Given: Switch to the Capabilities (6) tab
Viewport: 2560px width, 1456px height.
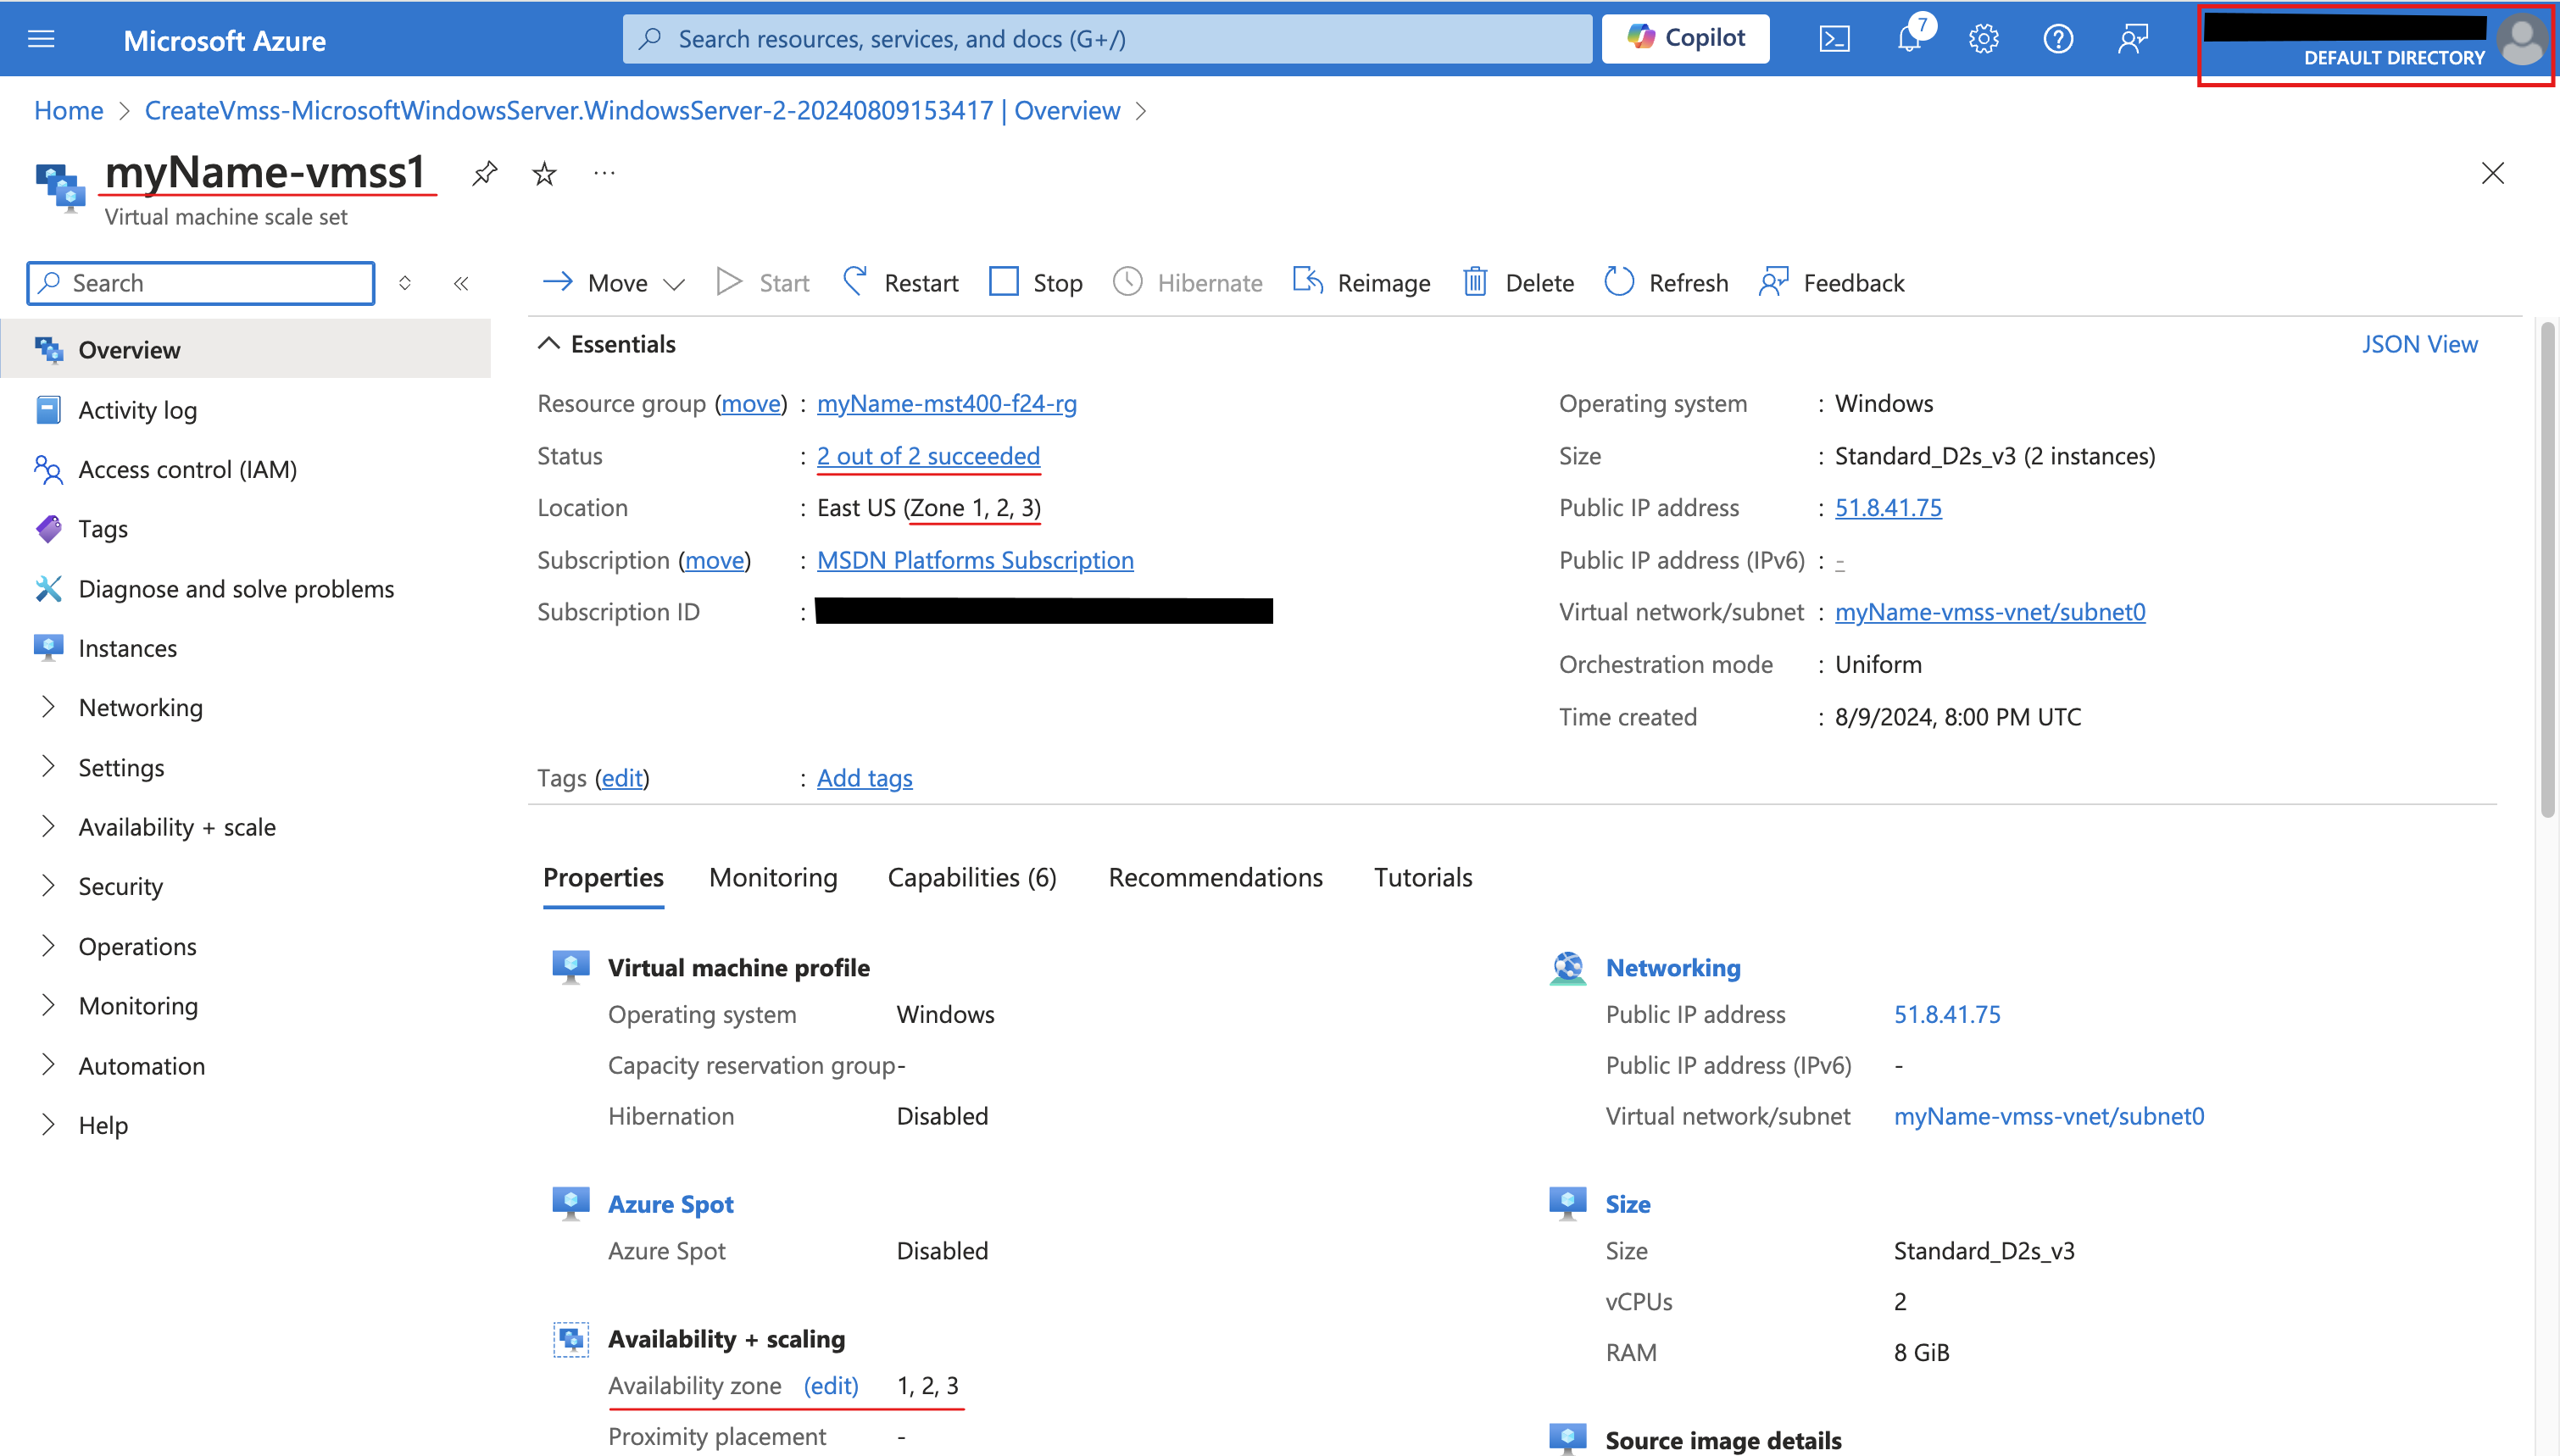Looking at the screenshot, I should [972, 877].
